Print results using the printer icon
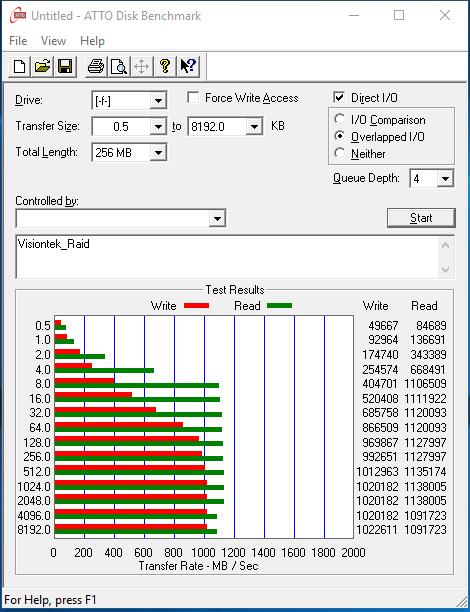 96,66
